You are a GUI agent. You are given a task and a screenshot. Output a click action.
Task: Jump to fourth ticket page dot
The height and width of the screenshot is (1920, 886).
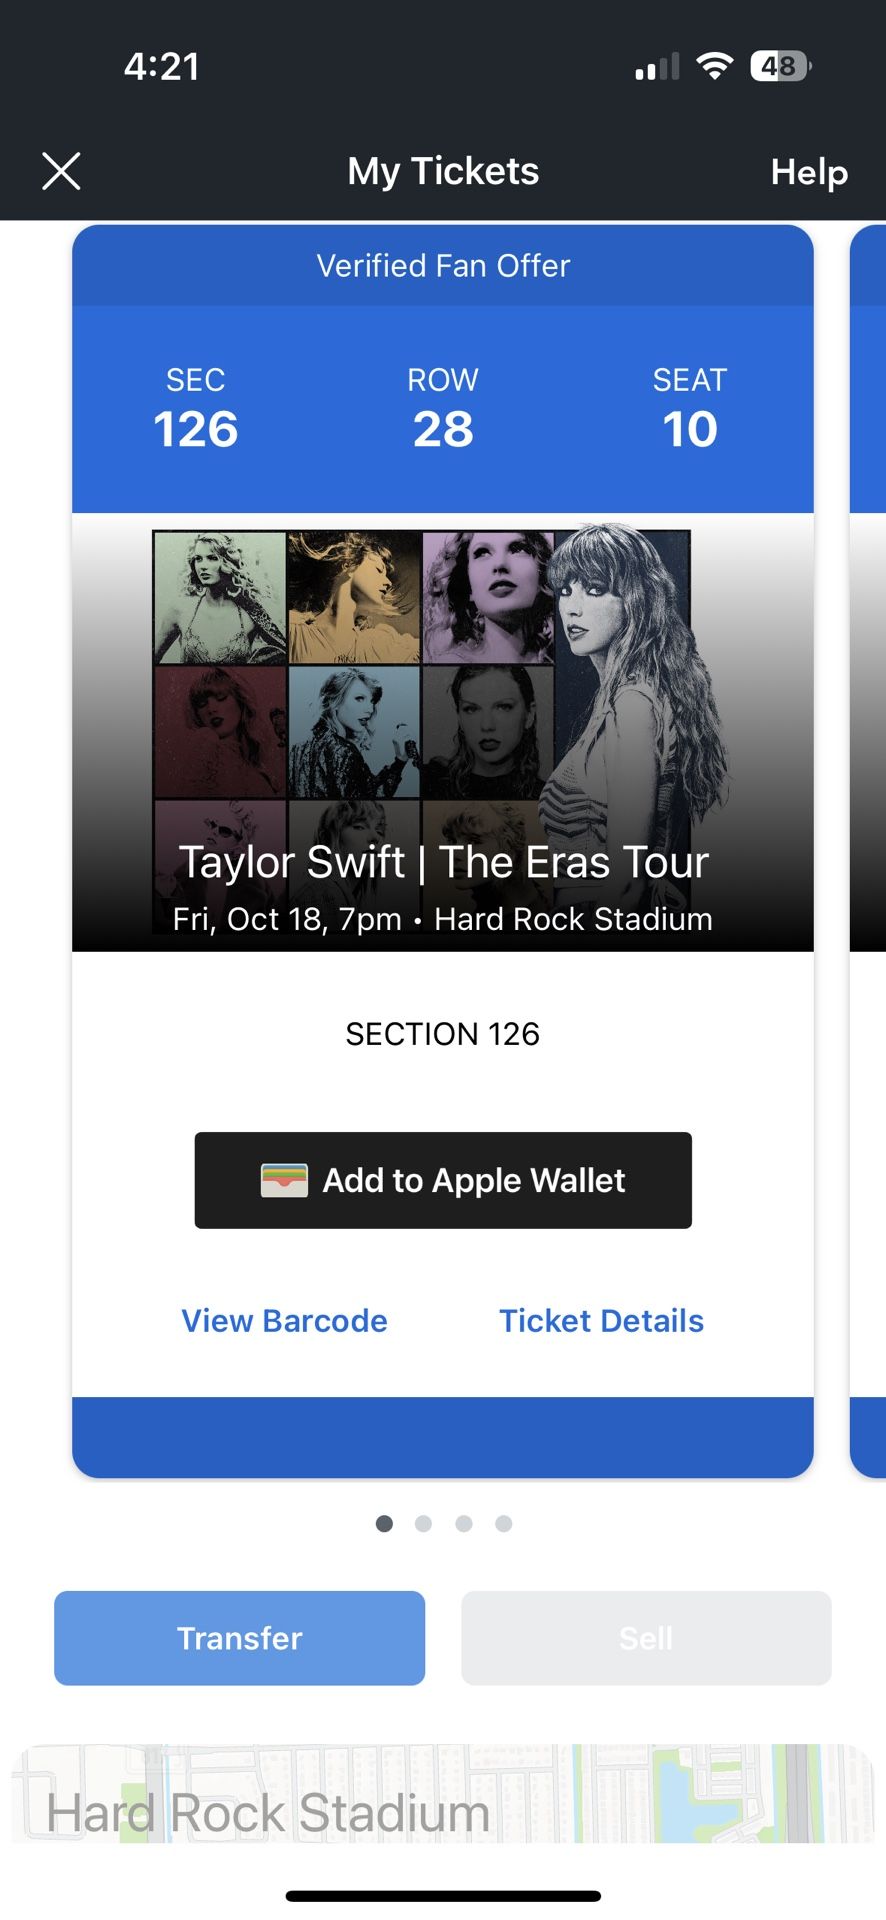click(504, 1523)
